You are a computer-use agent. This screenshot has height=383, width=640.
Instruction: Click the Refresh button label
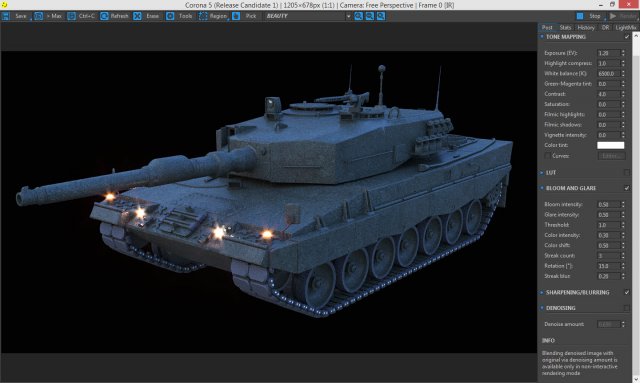tap(120, 16)
